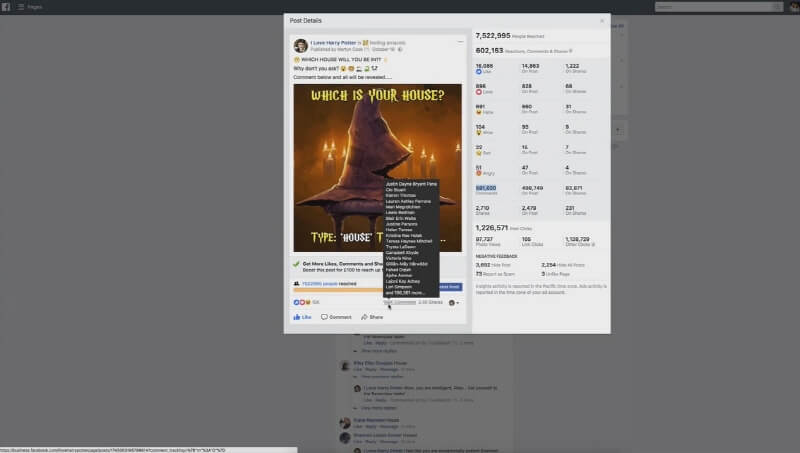Click info icon beside Other Clicks
Screen dimensions: 800x453
[592, 244]
